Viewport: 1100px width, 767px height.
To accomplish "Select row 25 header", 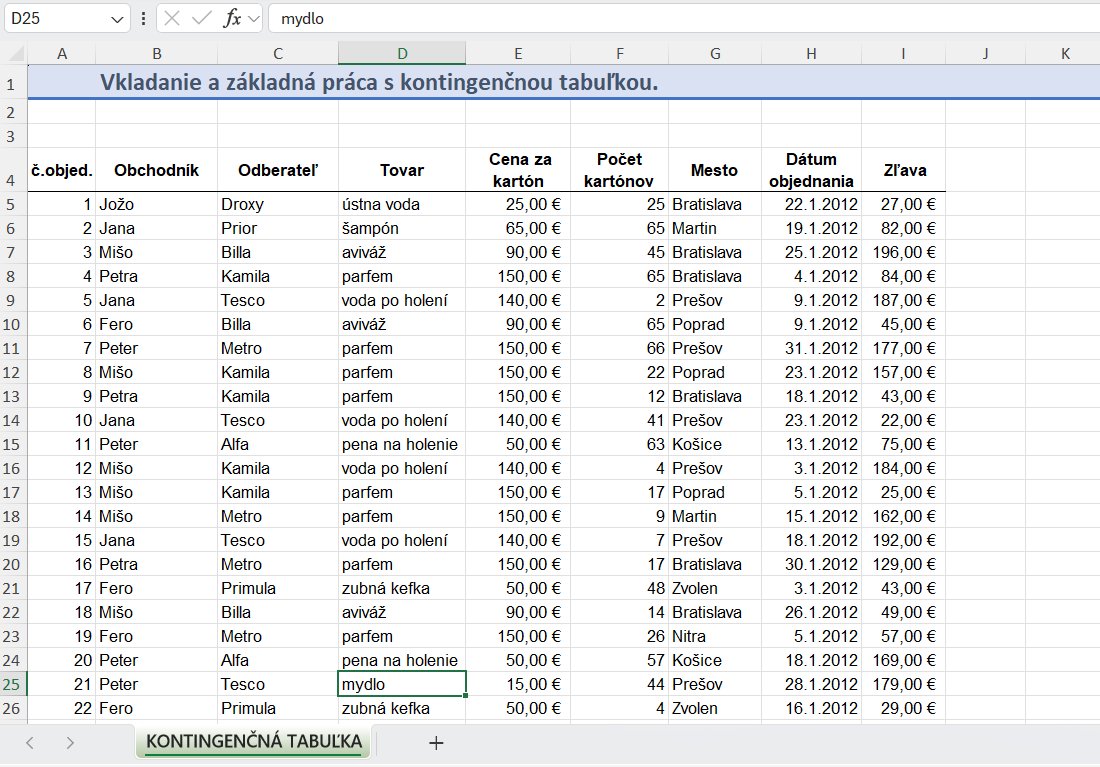I will 12,684.
